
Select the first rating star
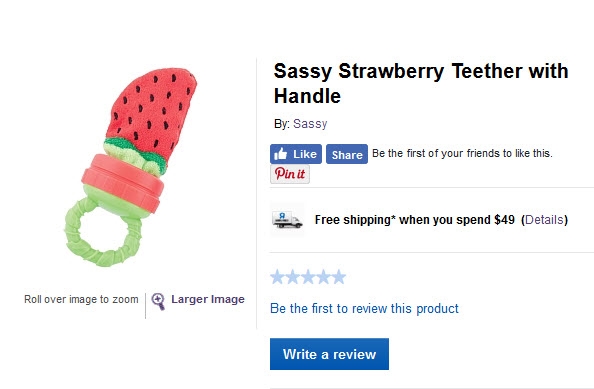click(277, 277)
